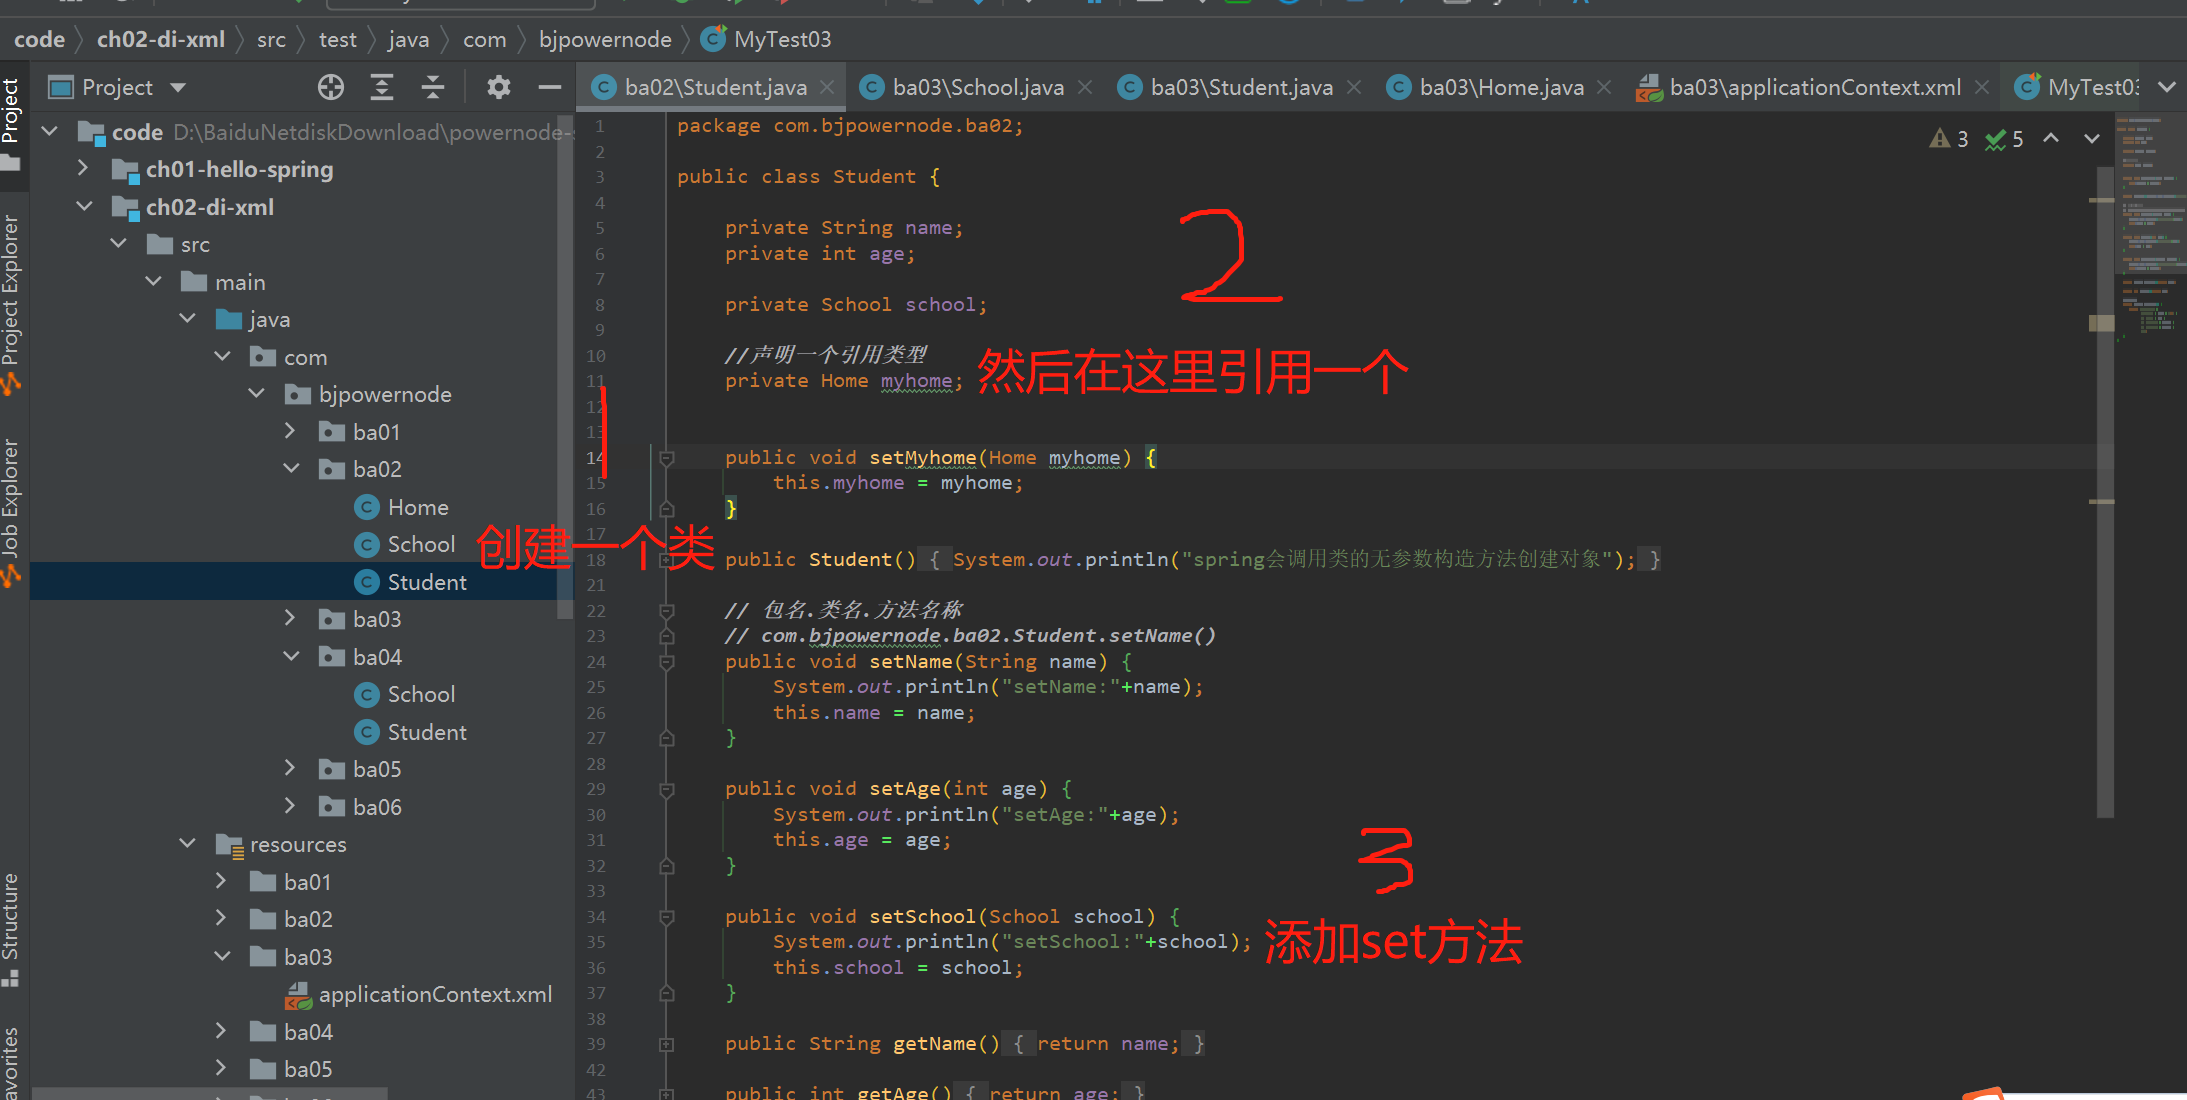Viewport: 2187px width, 1100px height.
Task: Expand the ch01-hello-spring module
Action: 84,169
